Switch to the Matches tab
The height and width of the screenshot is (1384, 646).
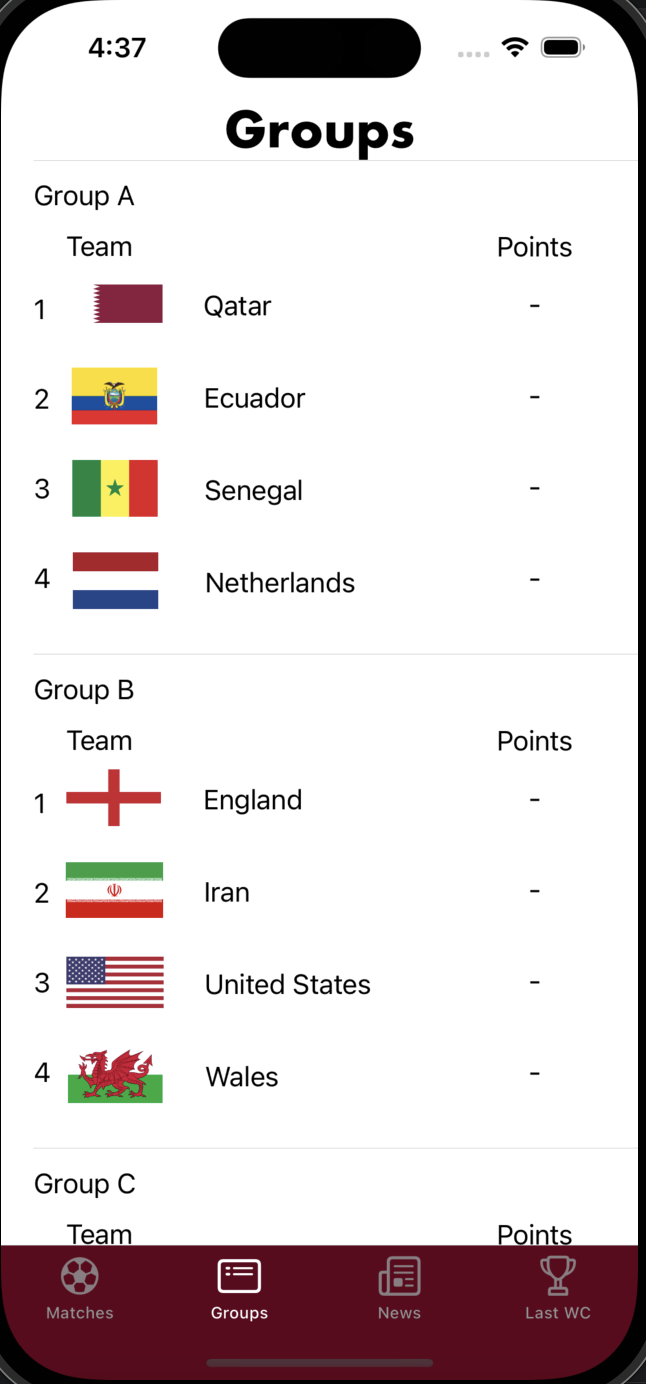(79, 1290)
